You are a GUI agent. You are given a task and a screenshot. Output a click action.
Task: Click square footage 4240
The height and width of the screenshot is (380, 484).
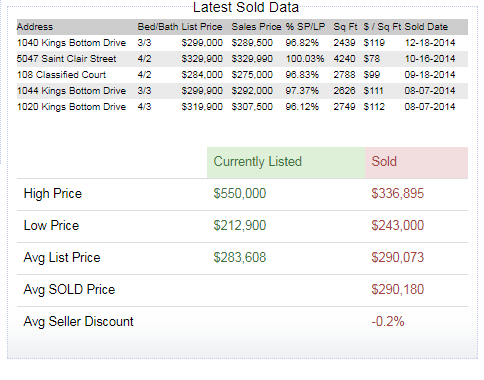(344, 59)
